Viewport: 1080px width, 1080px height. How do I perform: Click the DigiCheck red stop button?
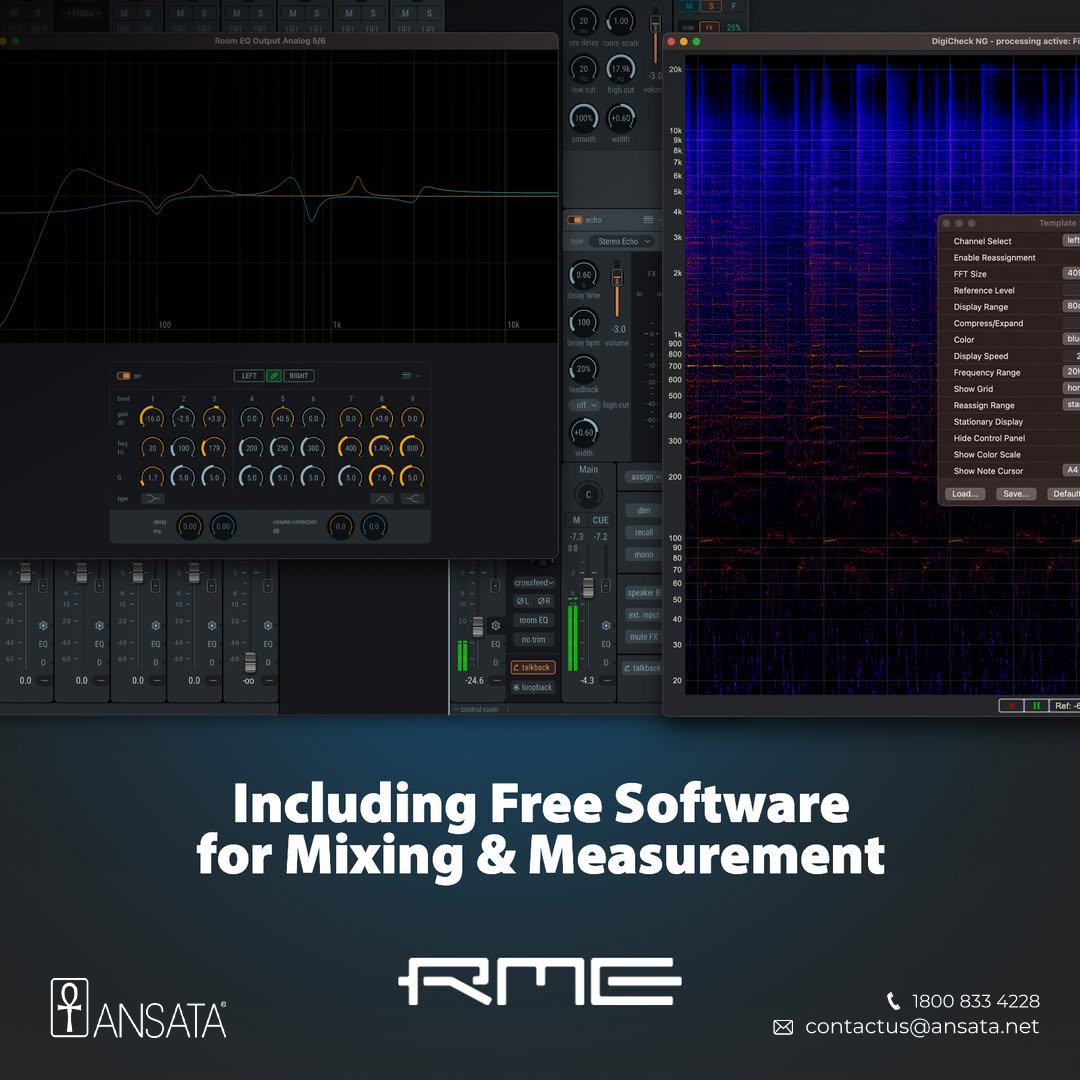point(1011,706)
